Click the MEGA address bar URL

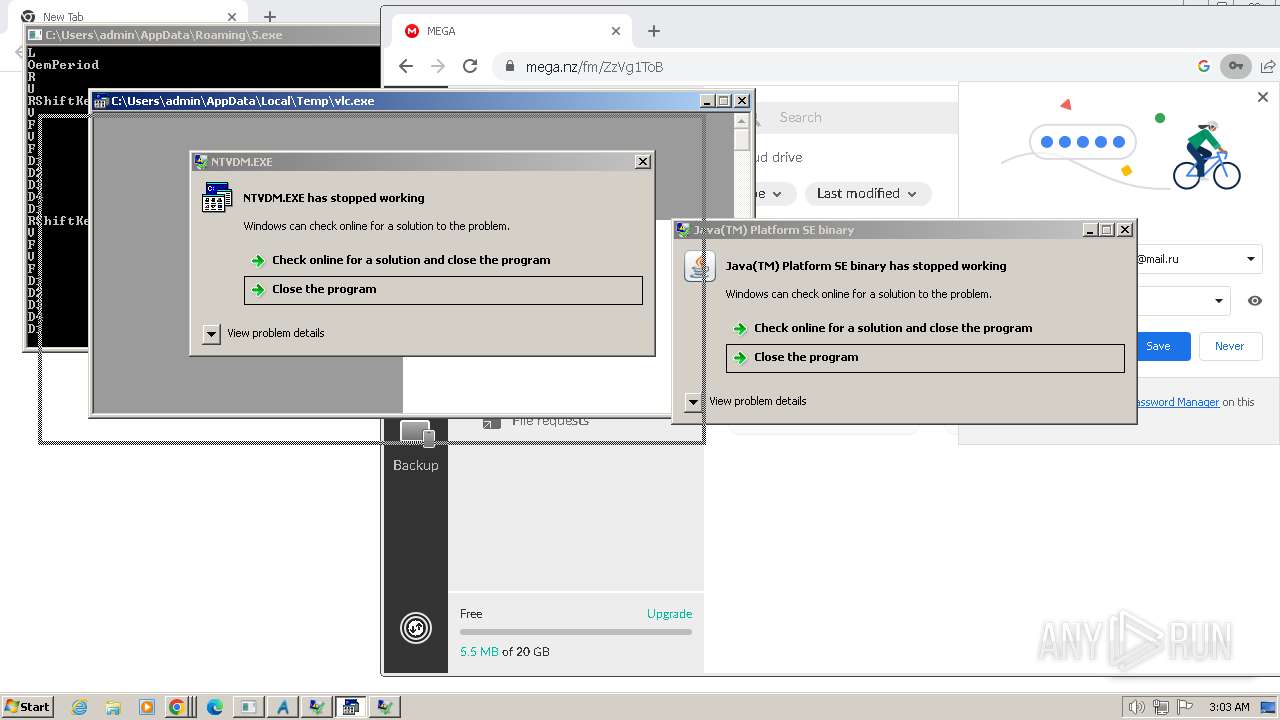tap(596, 67)
